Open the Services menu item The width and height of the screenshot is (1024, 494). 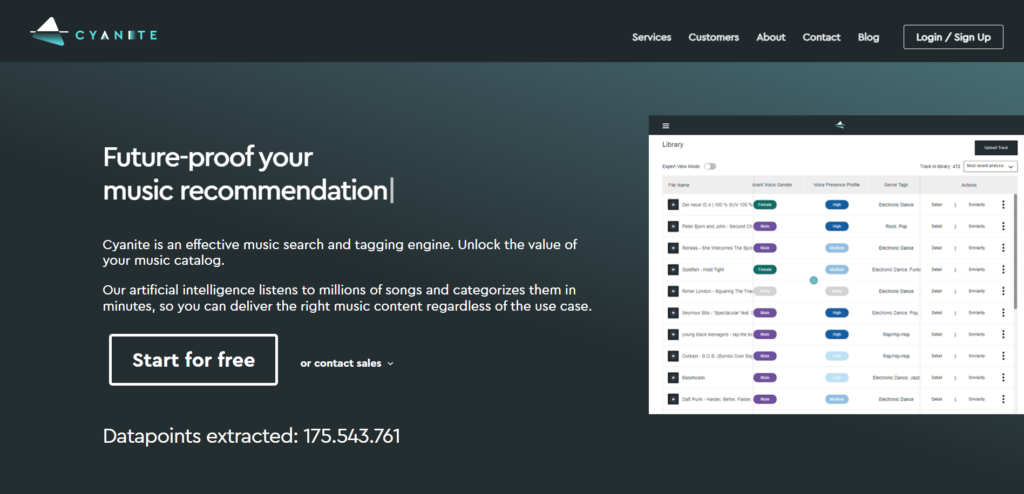651,37
